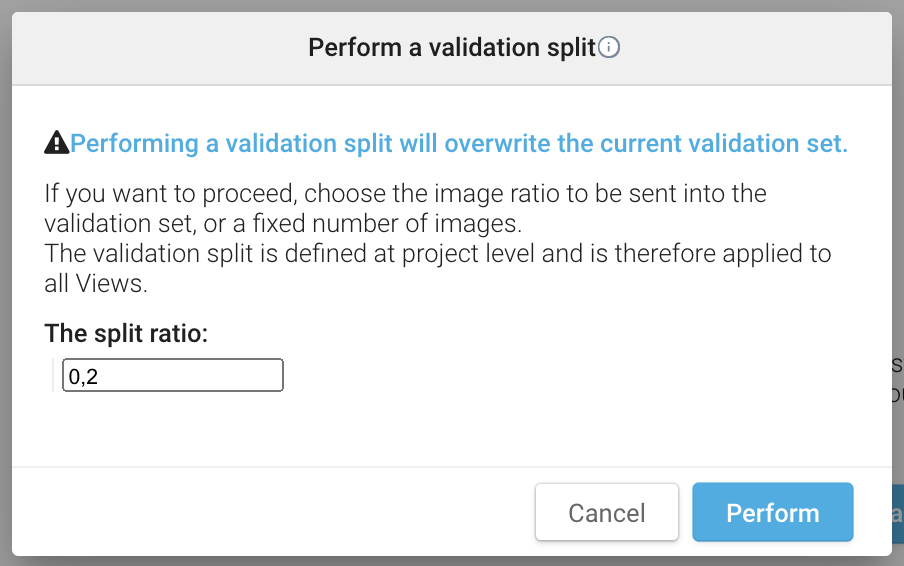
Task: Click the thin vertical bar left of input
Action: point(53,376)
